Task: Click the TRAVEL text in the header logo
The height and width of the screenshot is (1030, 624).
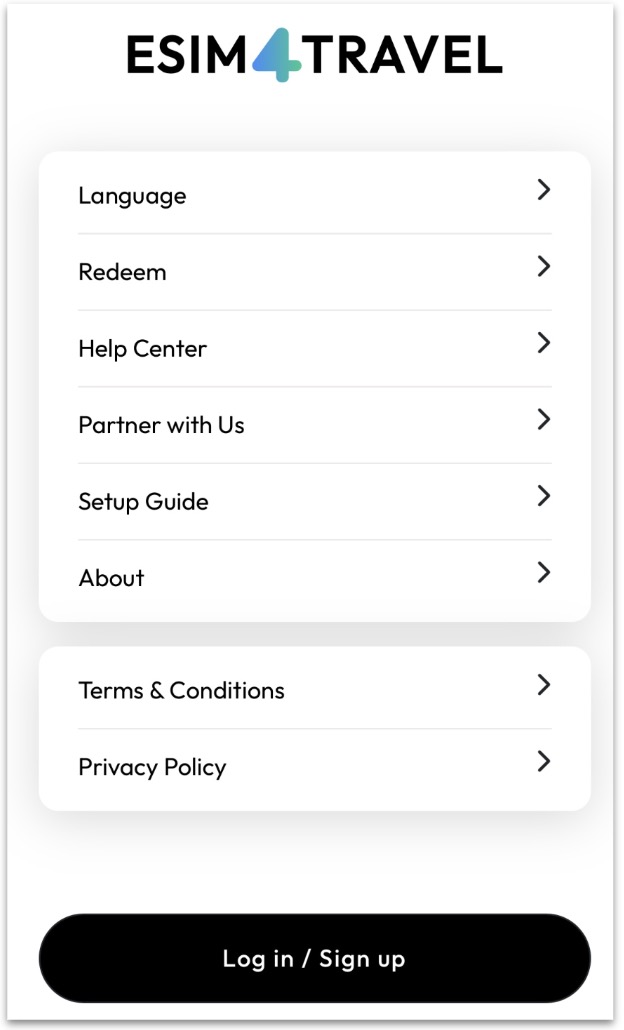Action: [x=402, y=55]
